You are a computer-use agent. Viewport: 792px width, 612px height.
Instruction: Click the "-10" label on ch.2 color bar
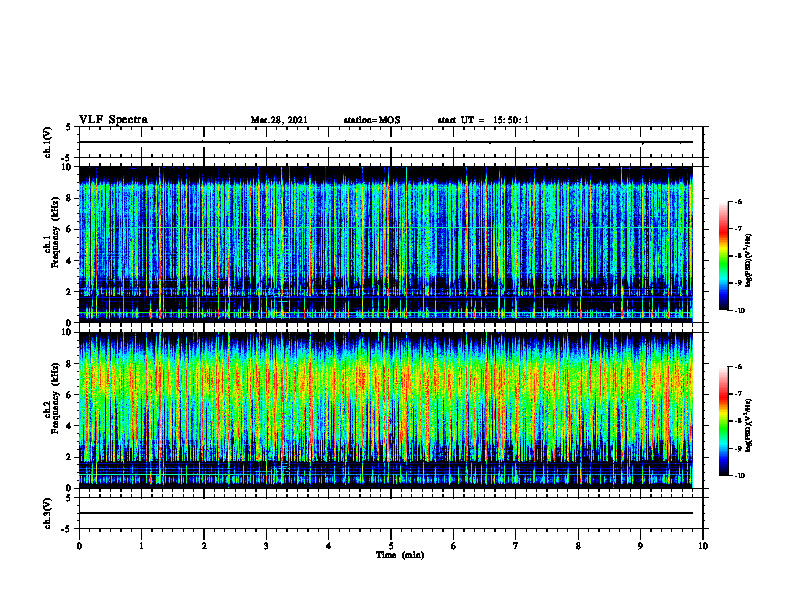point(739,476)
